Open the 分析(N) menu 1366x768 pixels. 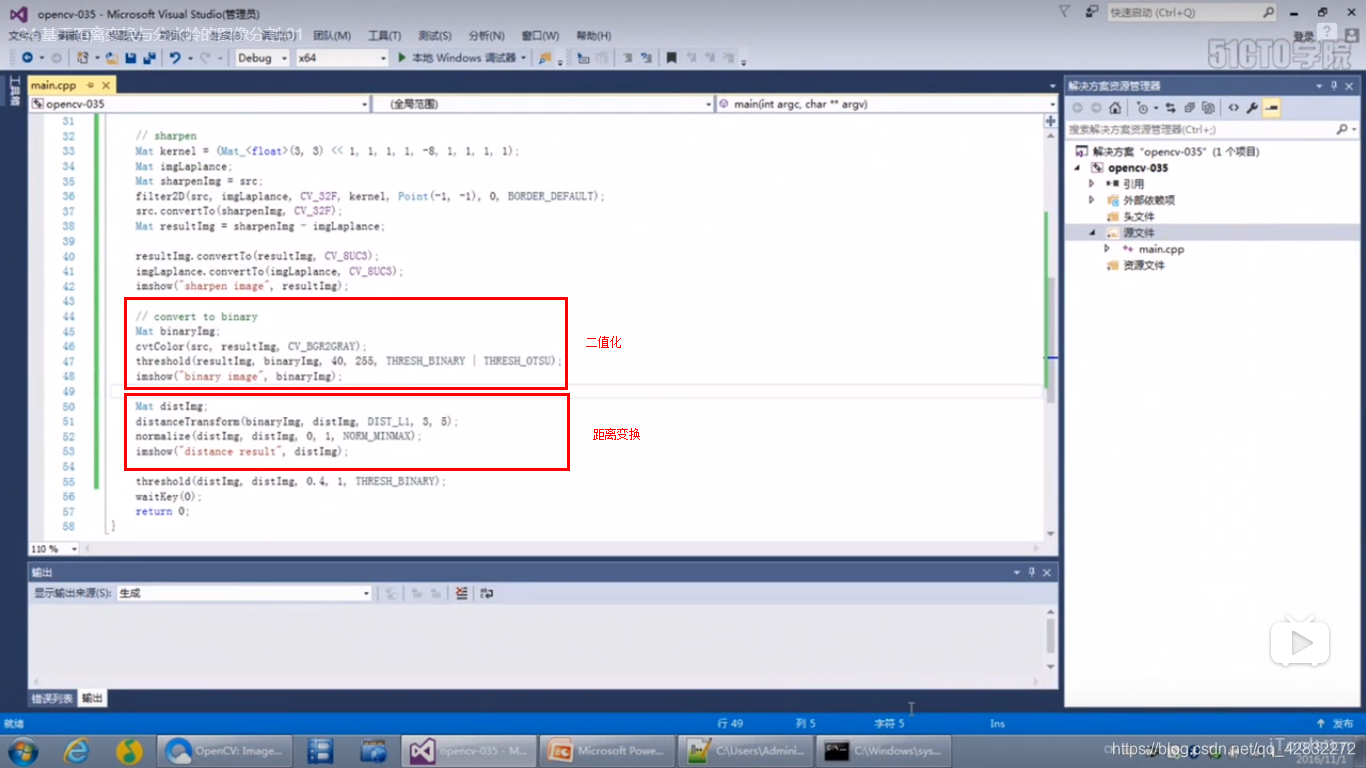pos(486,35)
